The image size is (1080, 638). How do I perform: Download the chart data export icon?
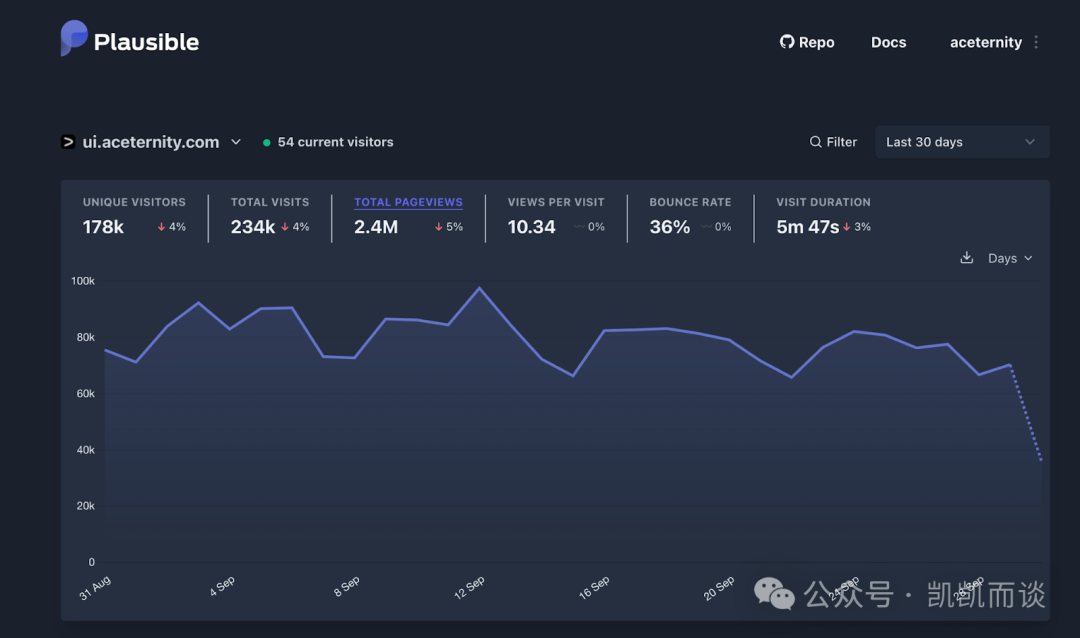click(x=967, y=258)
